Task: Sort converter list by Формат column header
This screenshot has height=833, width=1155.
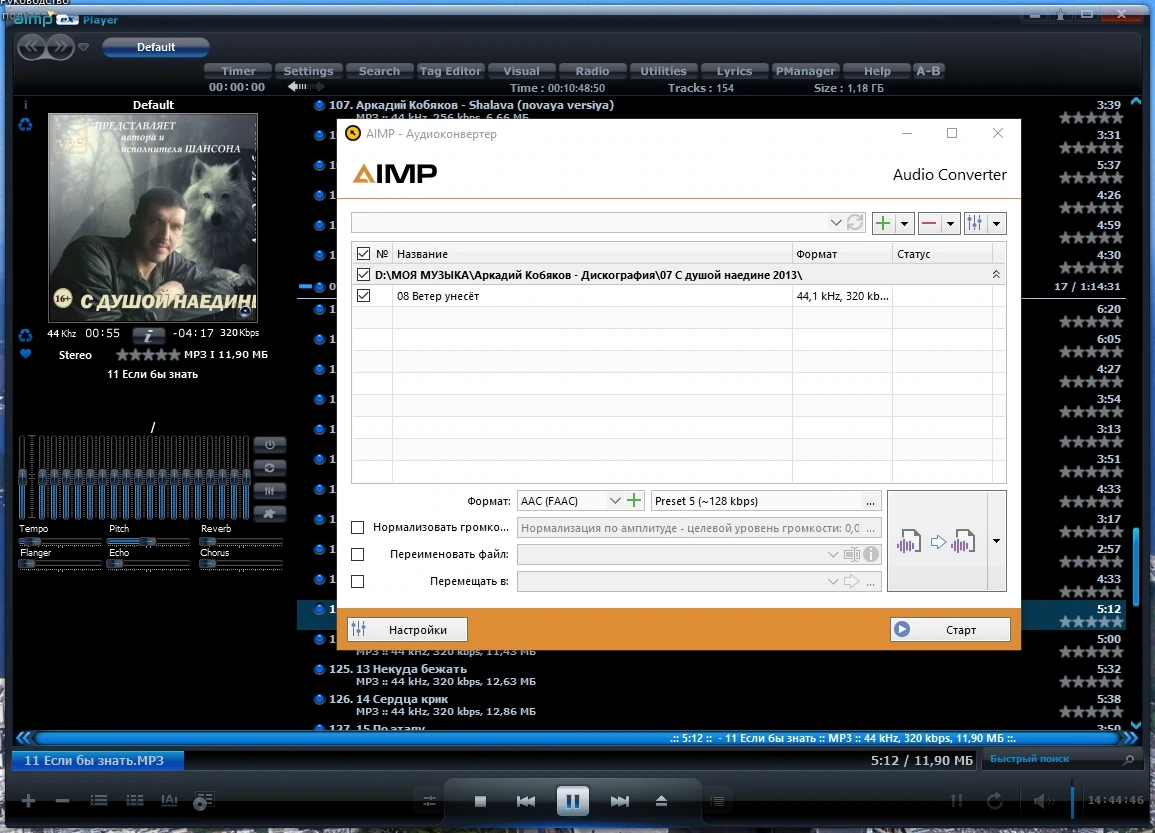Action: point(842,253)
